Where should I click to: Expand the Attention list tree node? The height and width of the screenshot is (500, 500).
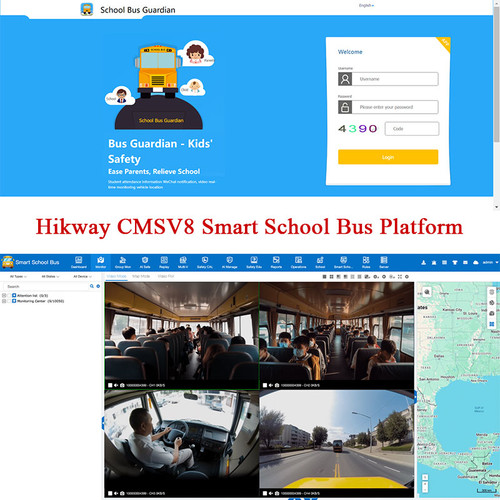point(4,295)
